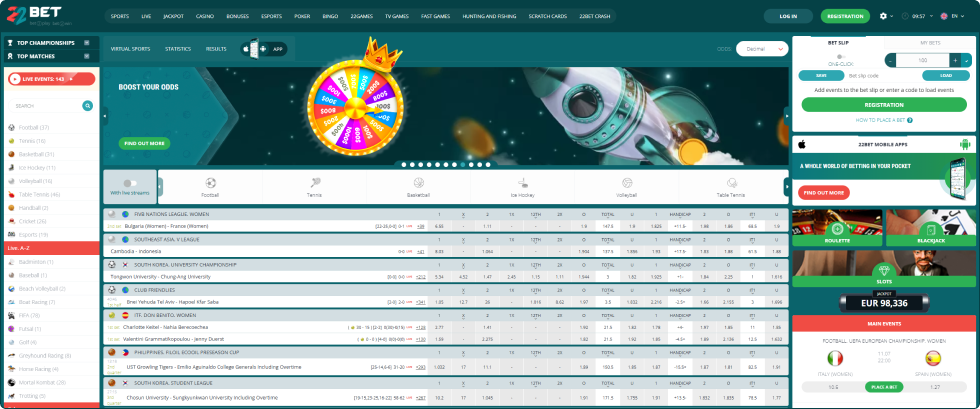Collapse the left sidebar using banner left arrow
This screenshot has width=980, height=409.
[x=105, y=116]
